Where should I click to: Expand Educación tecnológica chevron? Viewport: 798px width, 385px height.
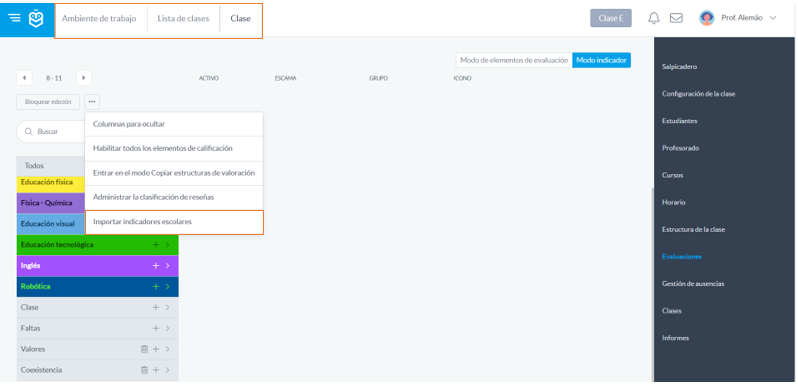point(167,245)
